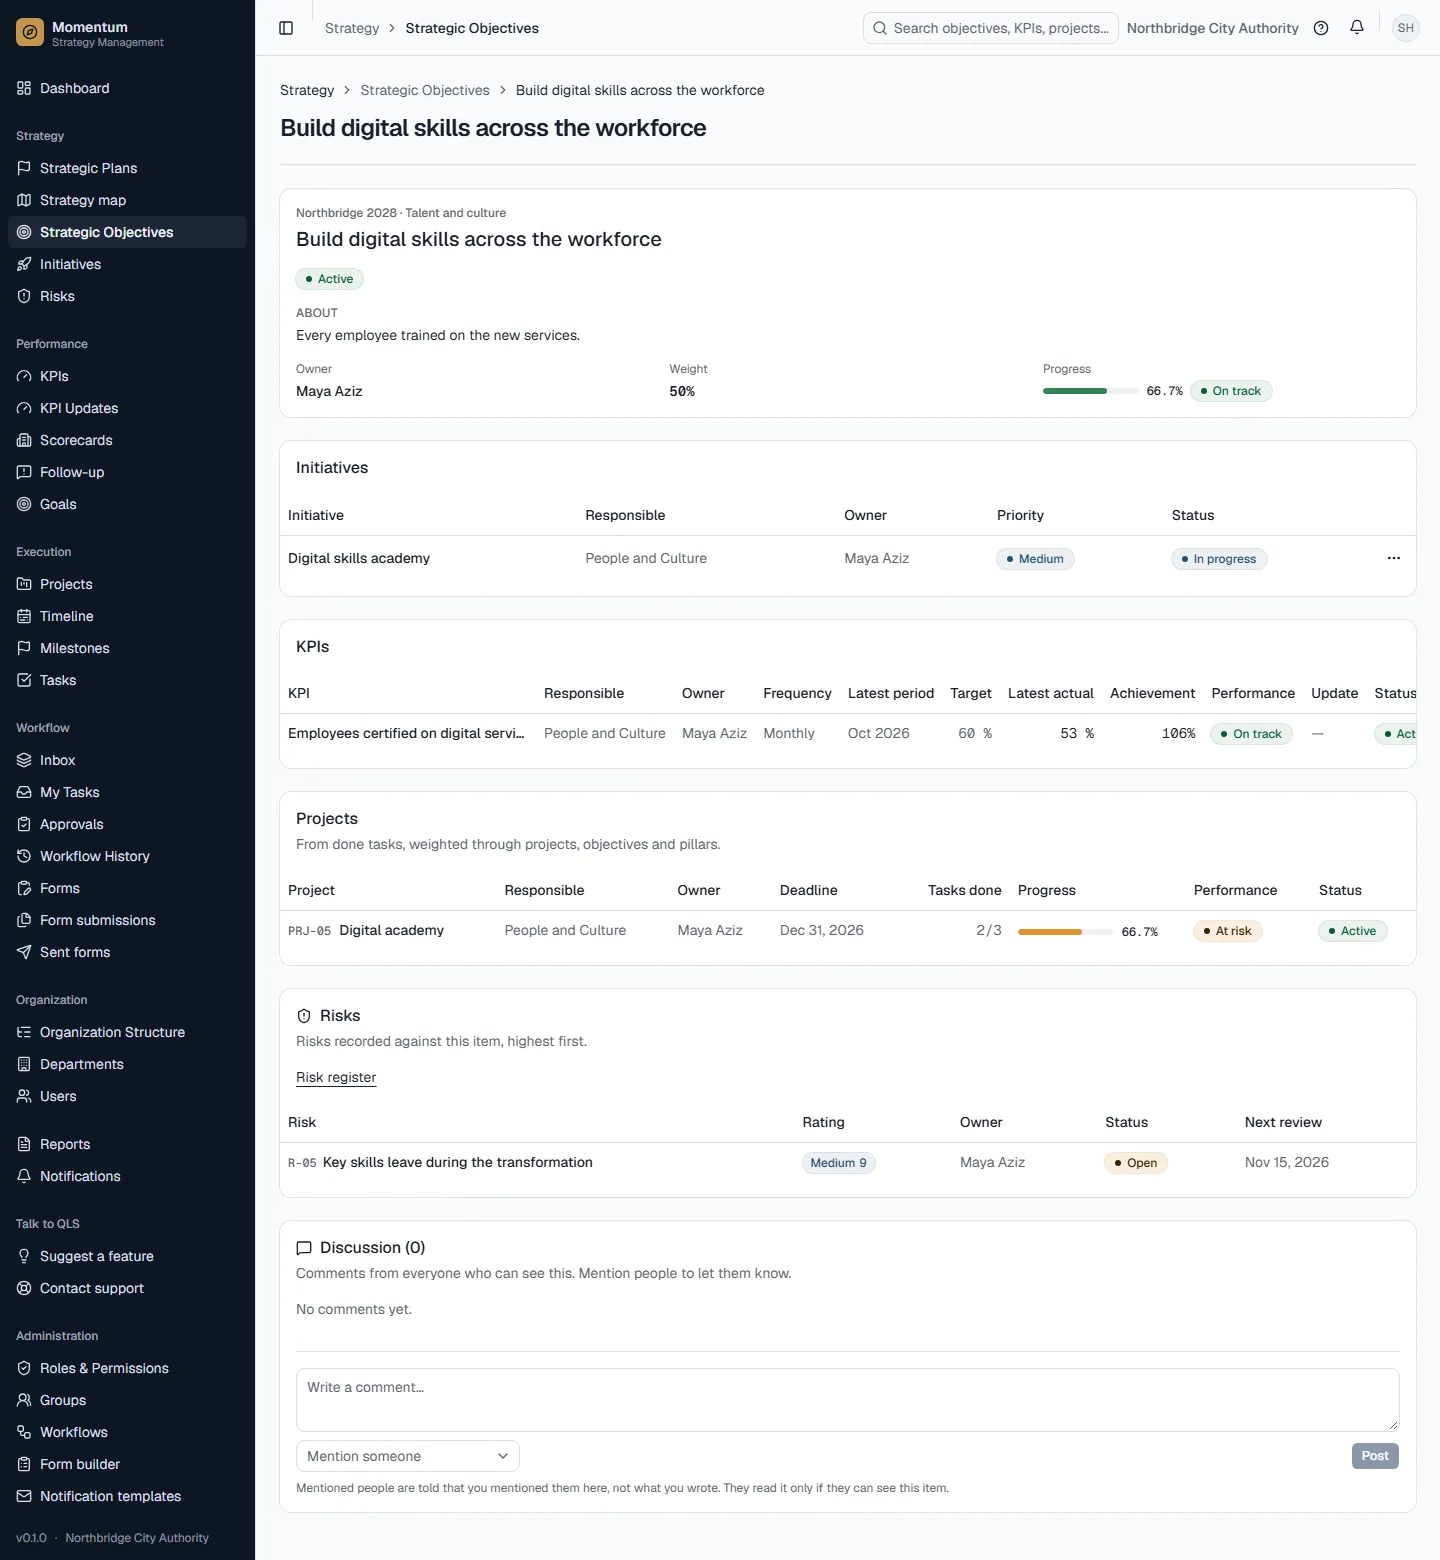This screenshot has width=1440, height=1560.
Task: Open the Digital skills academy row actions menu
Action: tap(1394, 558)
